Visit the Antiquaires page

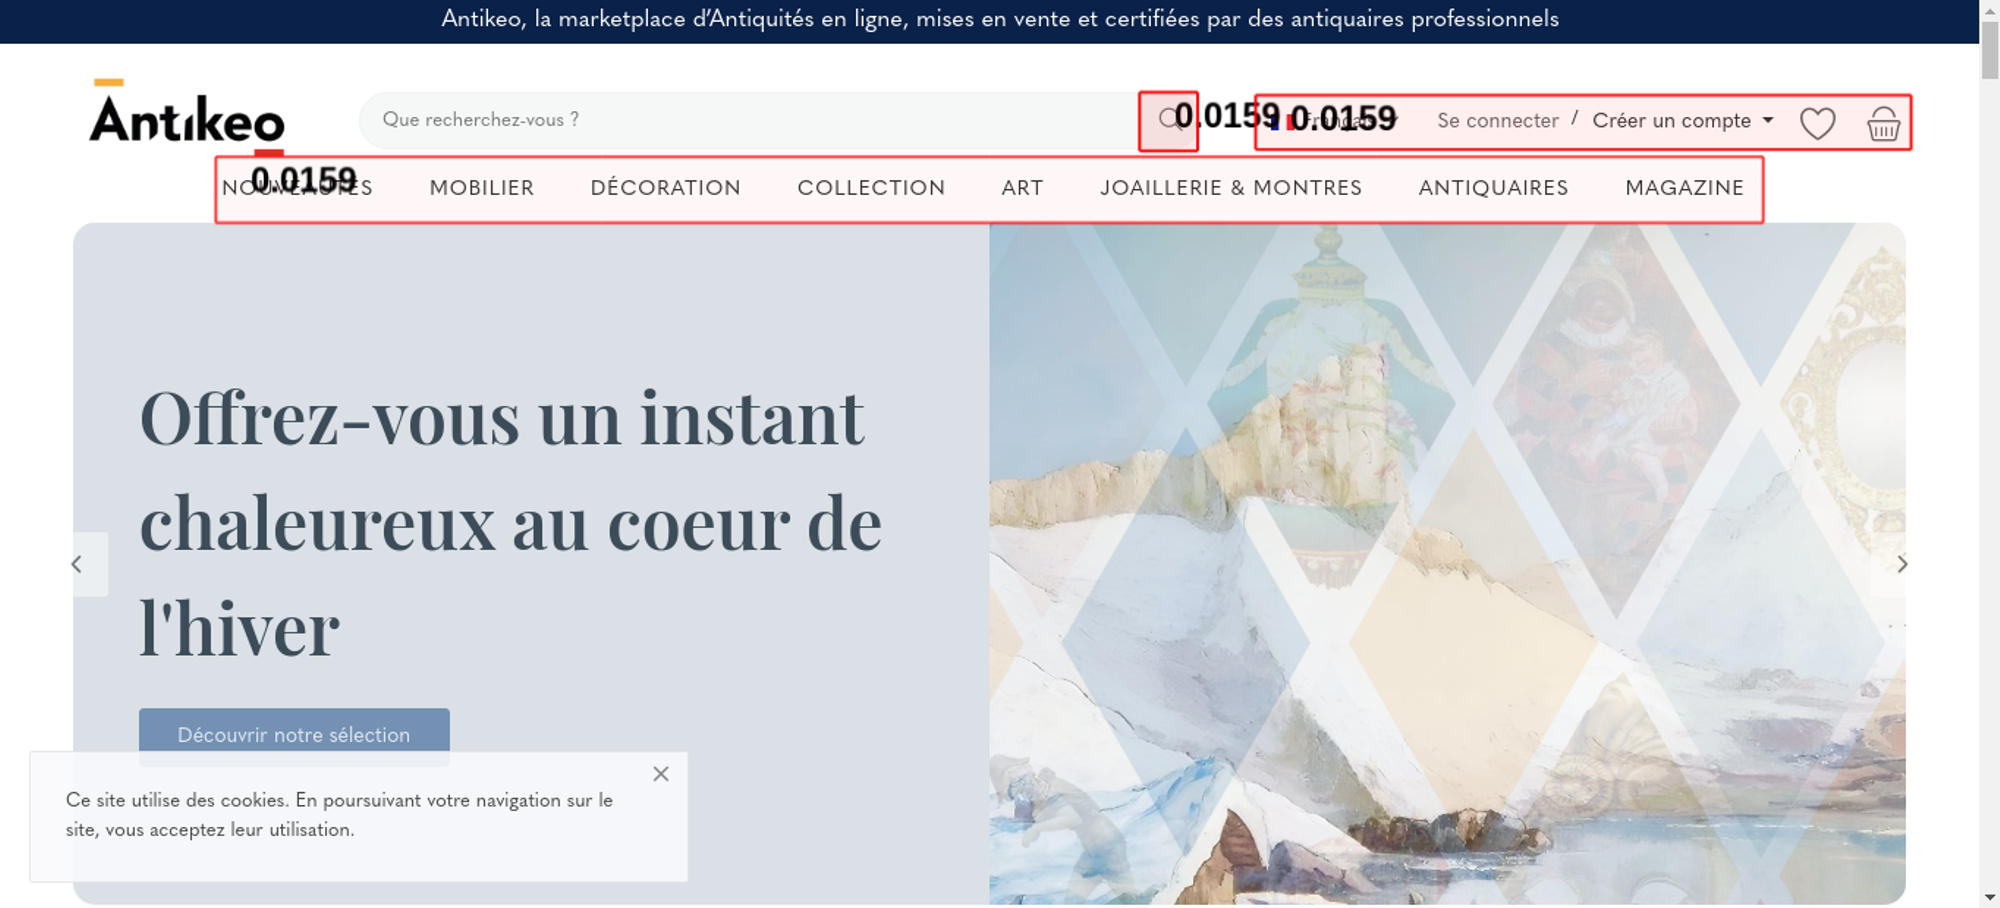1493,188
